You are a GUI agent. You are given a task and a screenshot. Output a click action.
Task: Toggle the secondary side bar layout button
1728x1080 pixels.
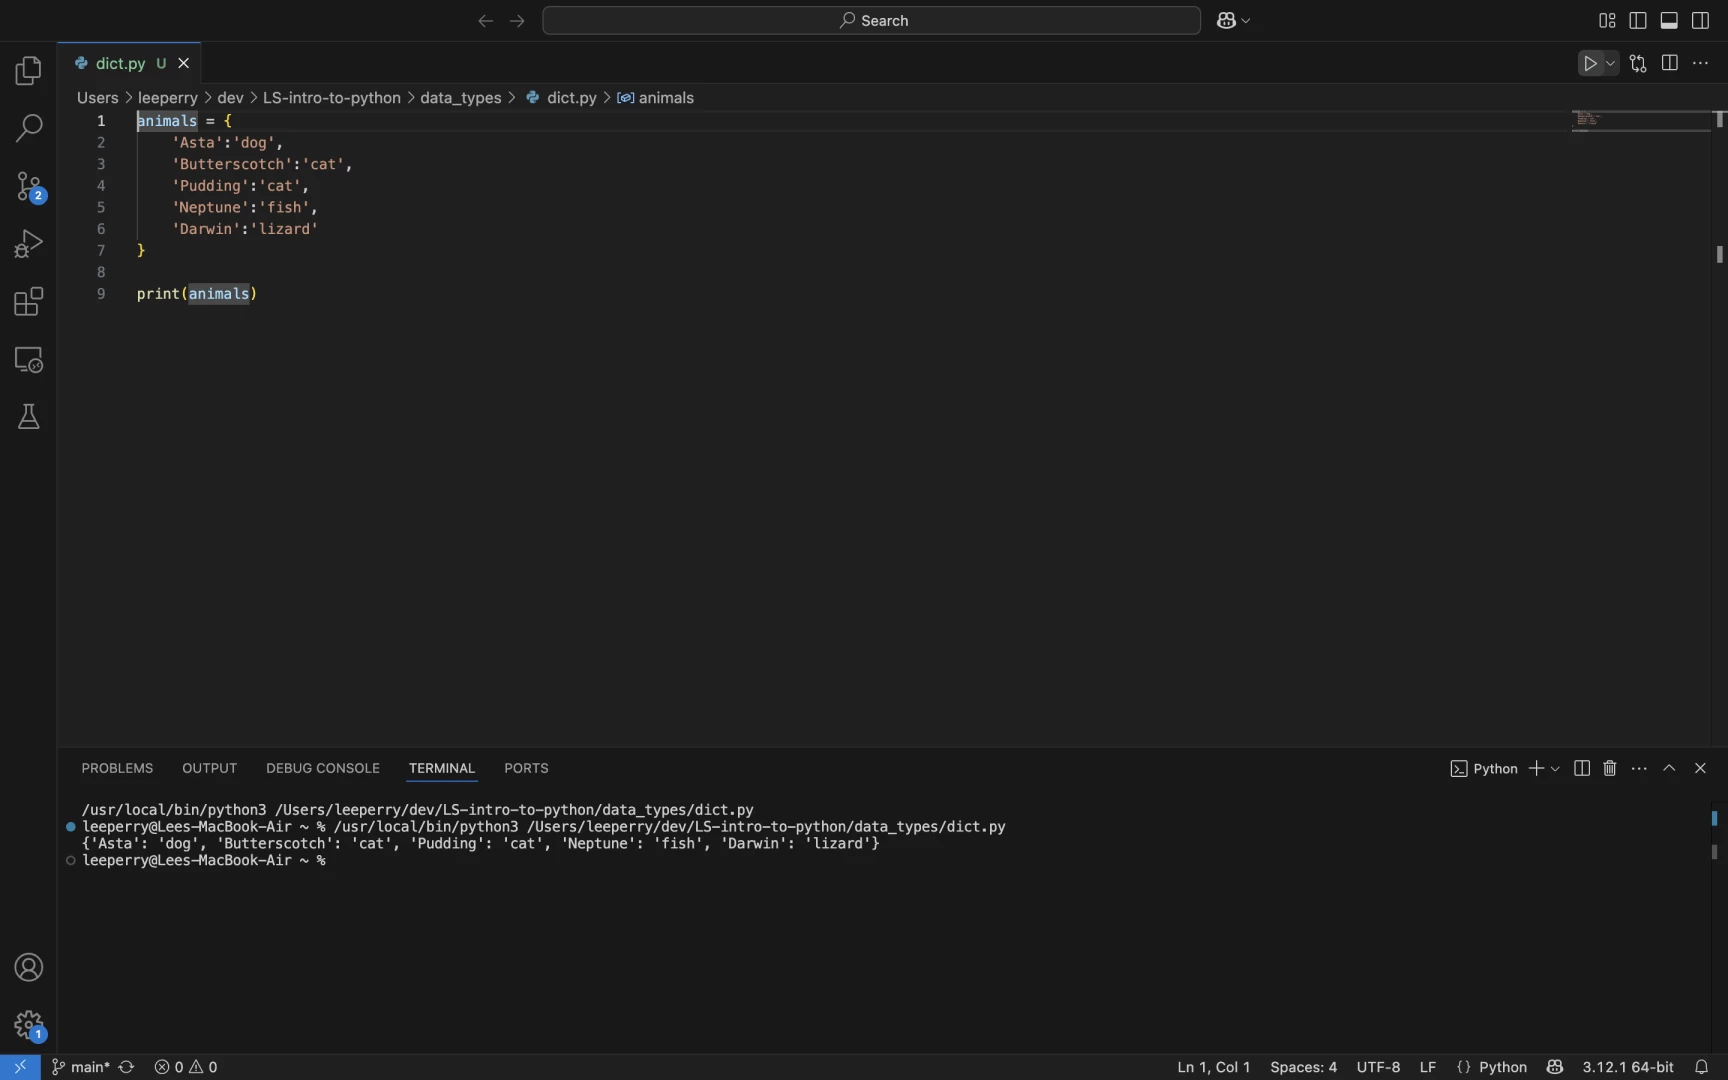[1701, 21]
